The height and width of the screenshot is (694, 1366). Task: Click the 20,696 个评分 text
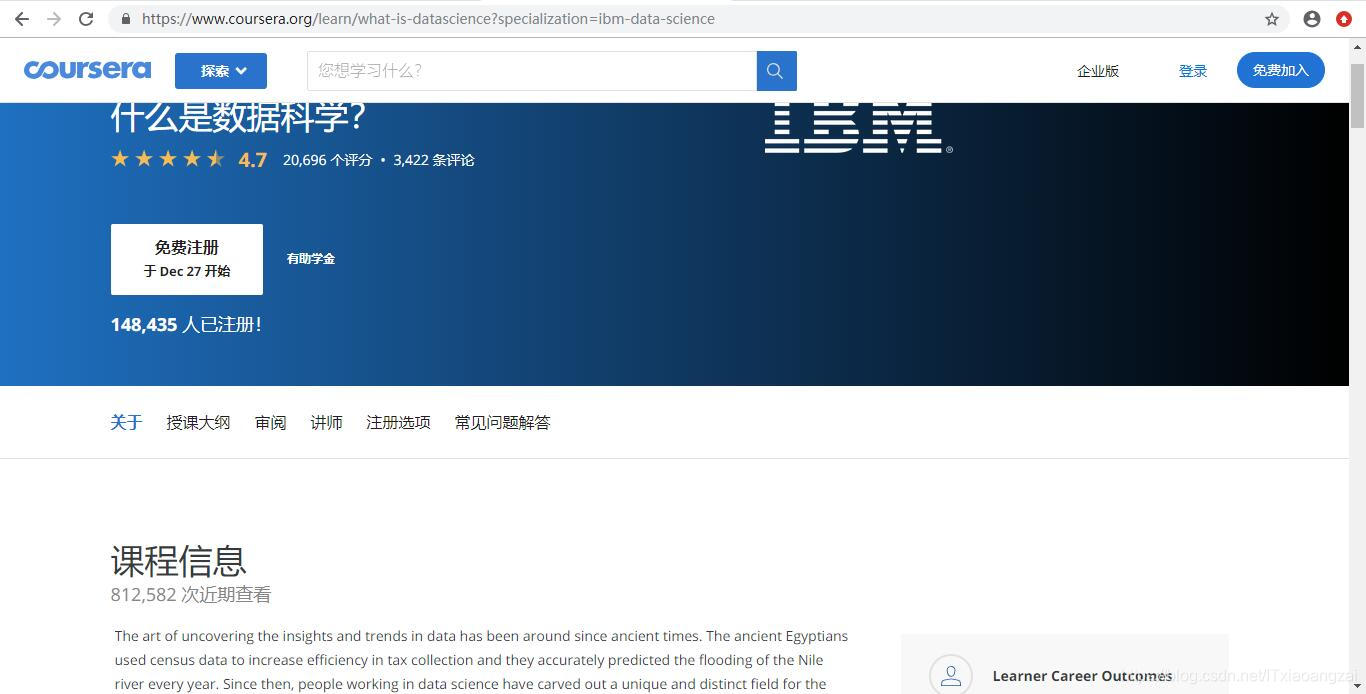coord(327,160)
